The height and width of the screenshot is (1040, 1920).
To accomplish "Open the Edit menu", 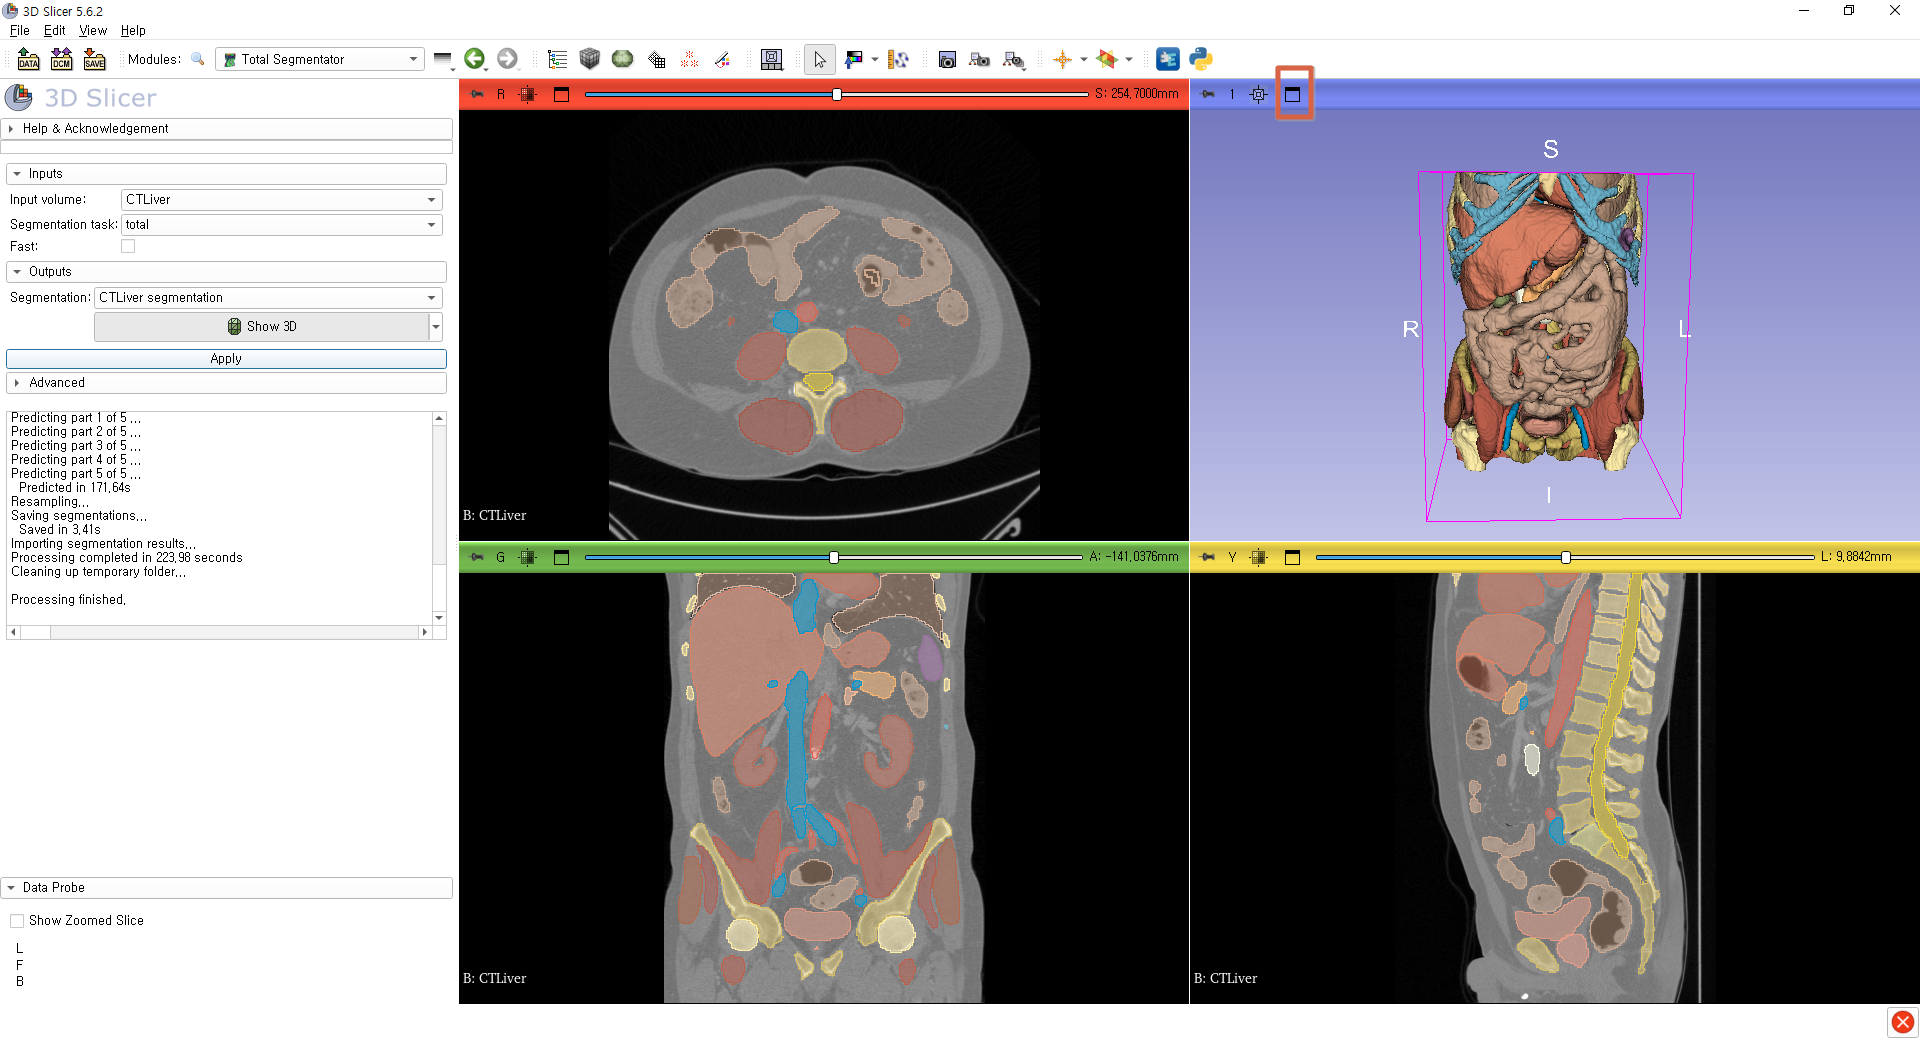I will 54,31.
